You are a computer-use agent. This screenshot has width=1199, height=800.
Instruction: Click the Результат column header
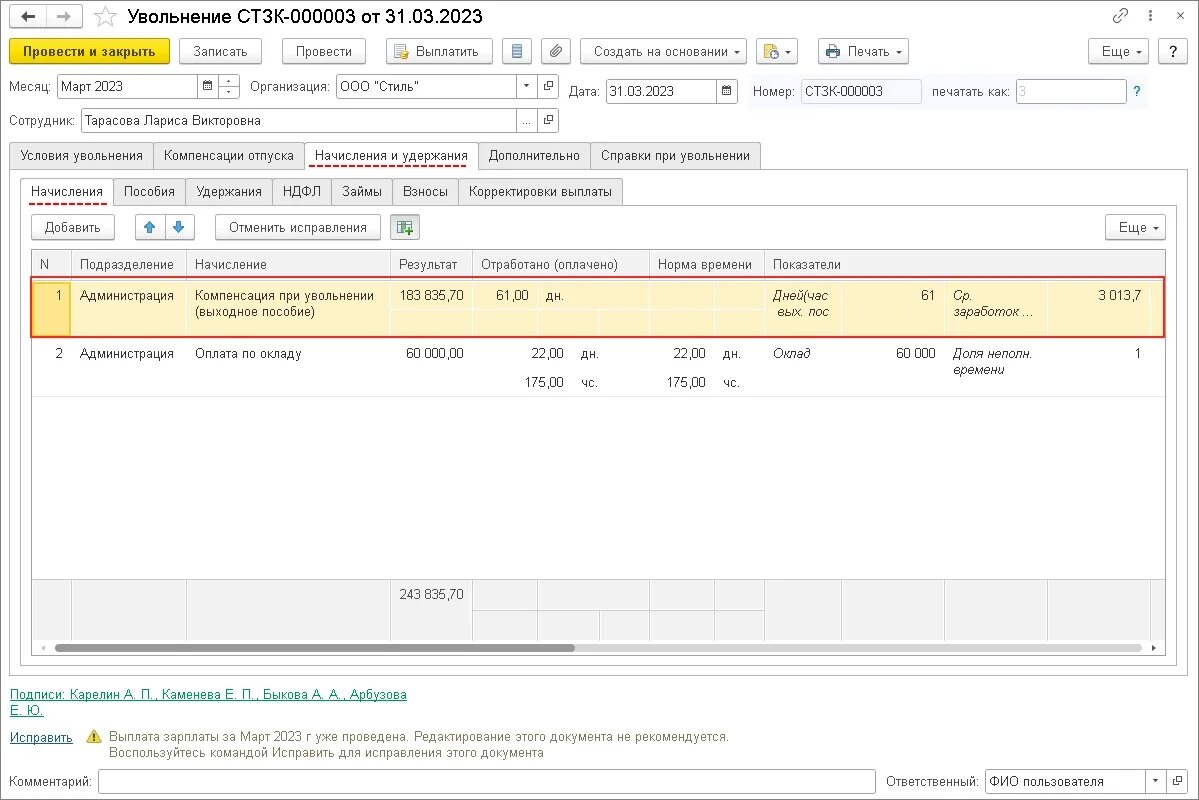pyautogui.click(x=431, y=264)
